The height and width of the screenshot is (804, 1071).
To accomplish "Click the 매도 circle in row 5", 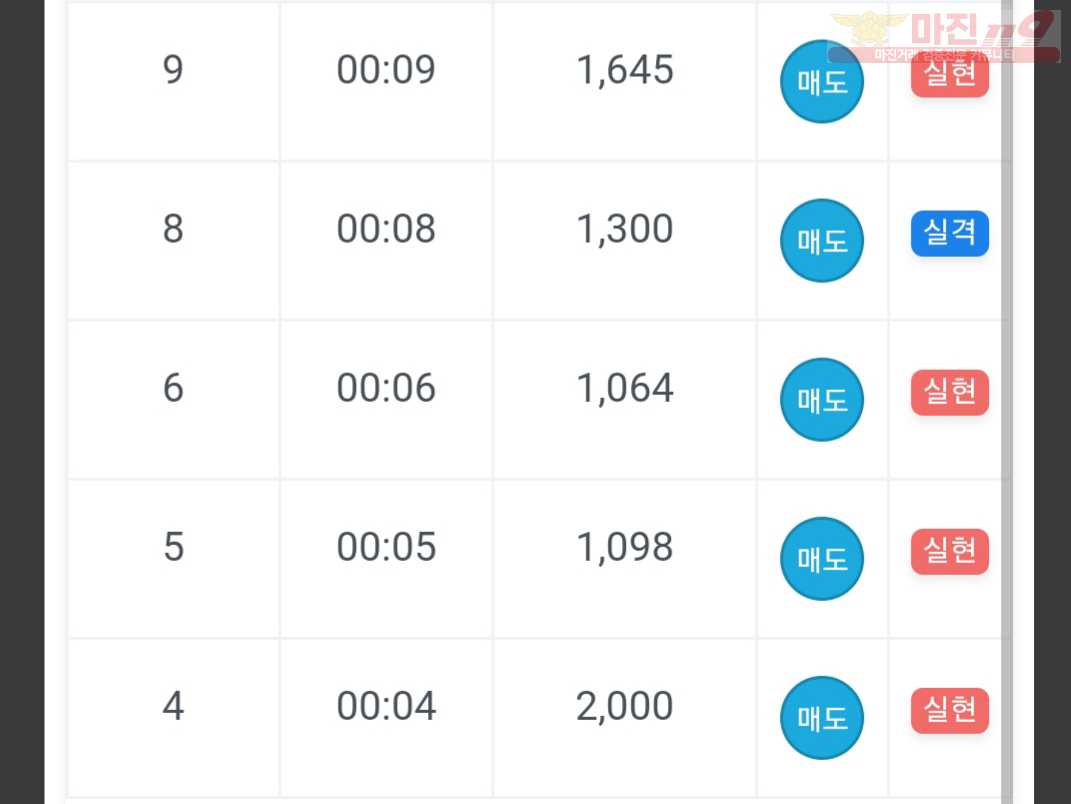I will (822, 559).
